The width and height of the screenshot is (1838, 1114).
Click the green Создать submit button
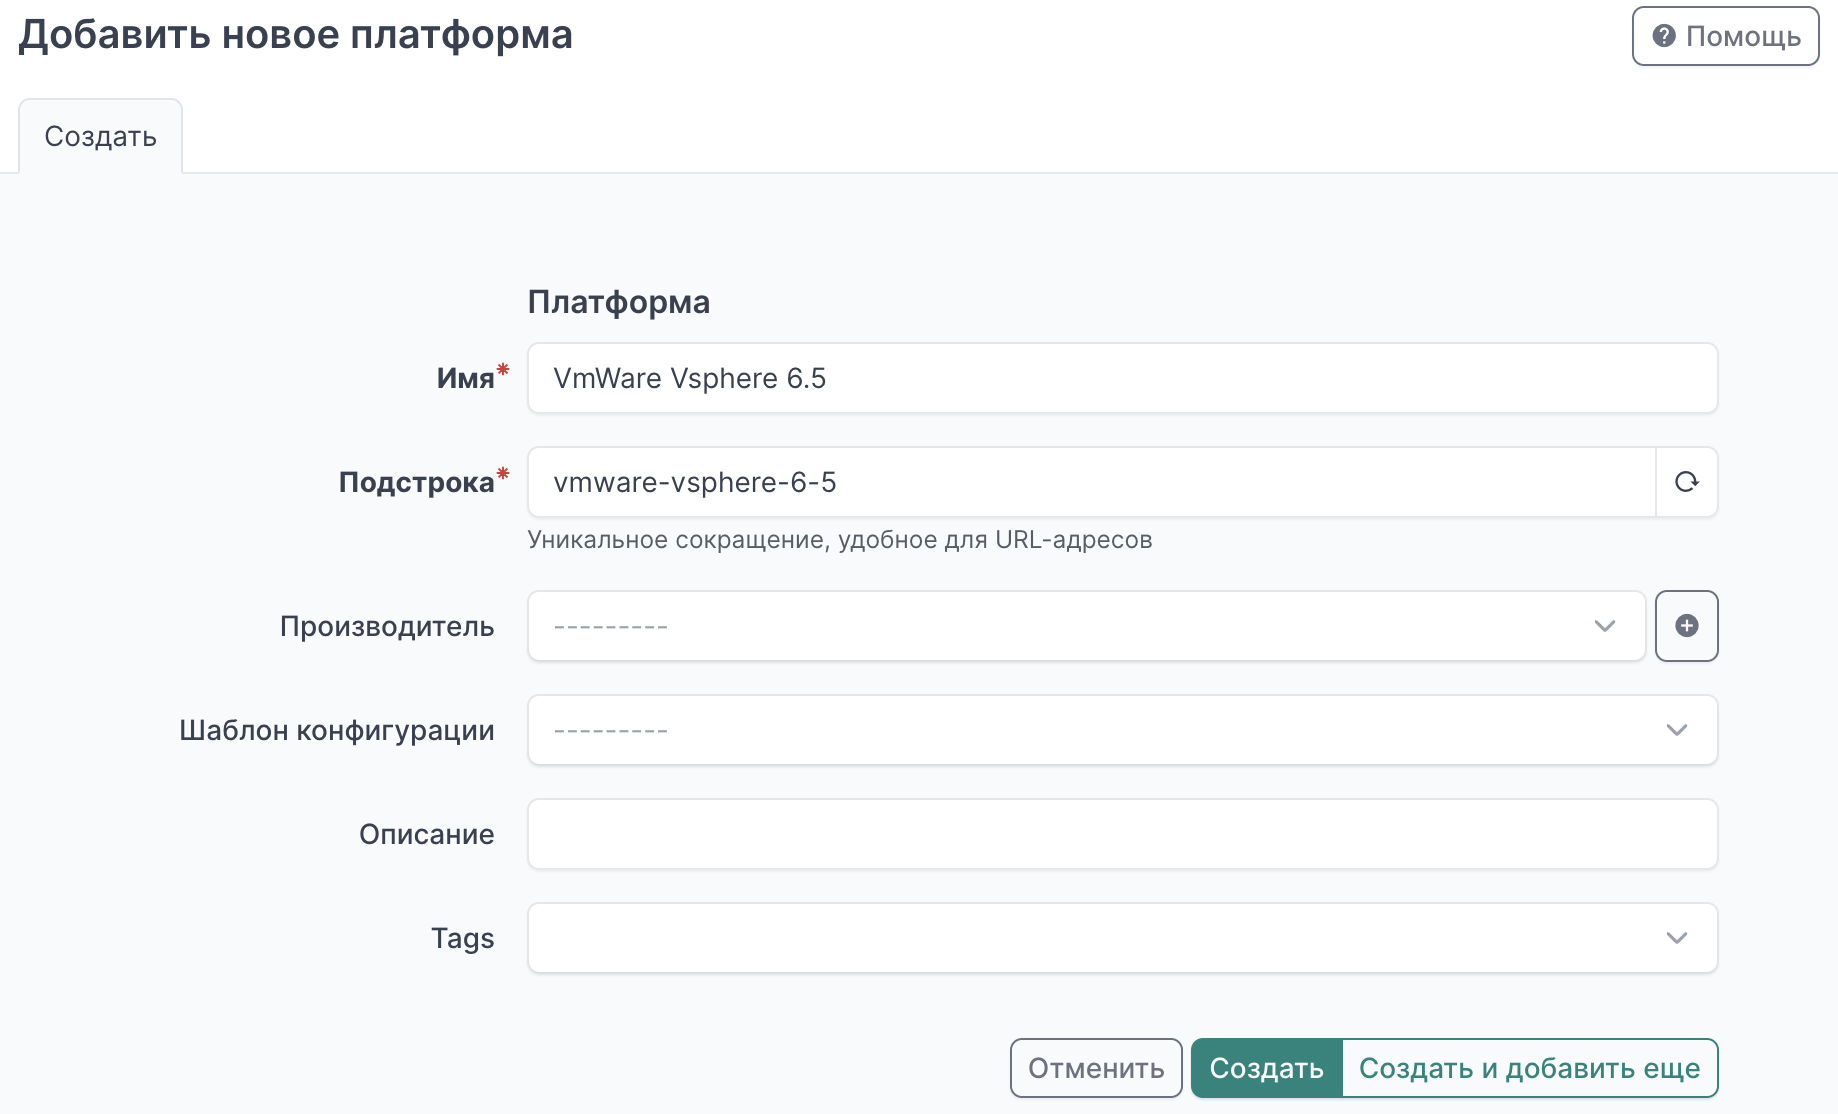pyautogui.click(x=1266, y=1068)
